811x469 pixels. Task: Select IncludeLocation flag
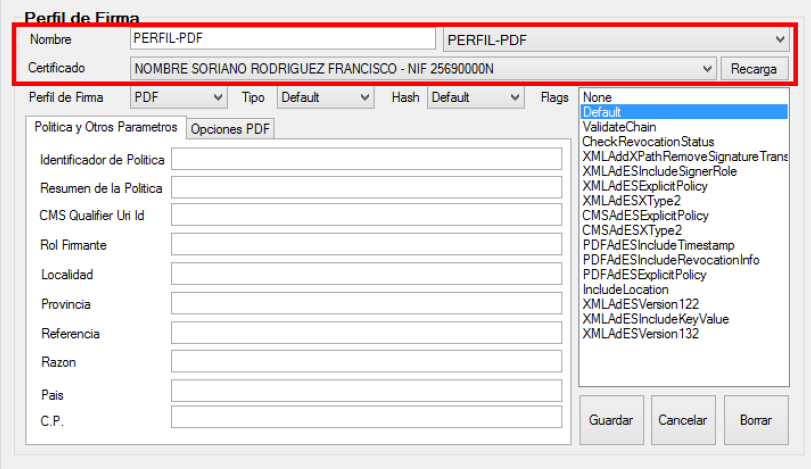684,290
